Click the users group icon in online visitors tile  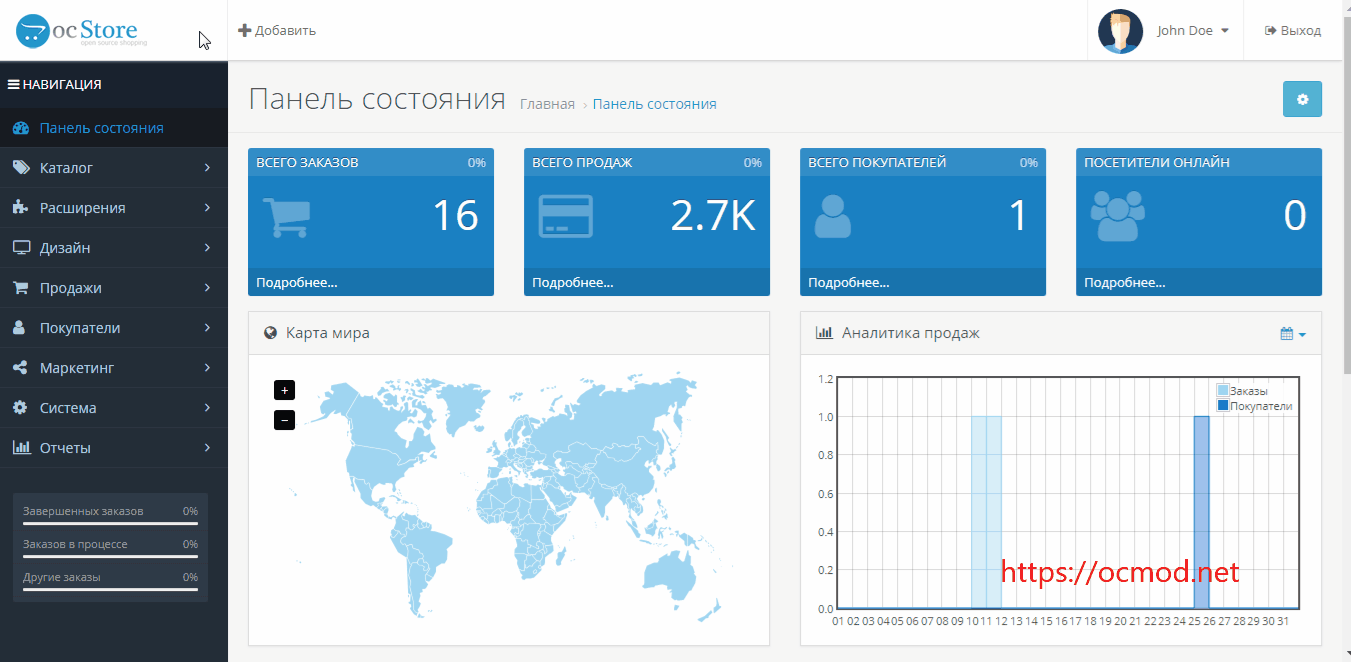tap(1117, 217)
